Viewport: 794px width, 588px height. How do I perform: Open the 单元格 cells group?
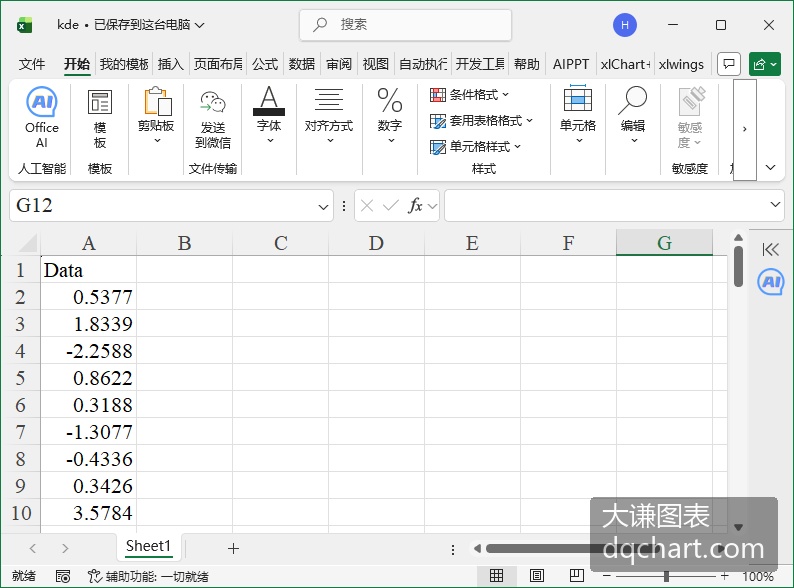(578, 115)
